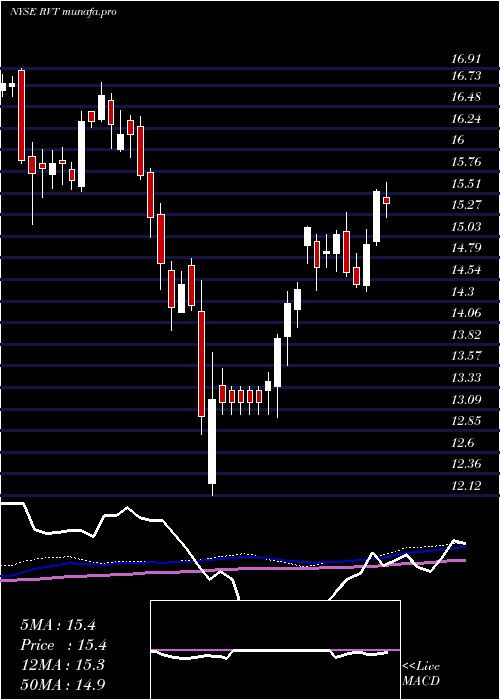The height and width of the screenshot is (700, 500).
Task: Click the NYSE RVT munafa.pro title
Action: point(63,12)
